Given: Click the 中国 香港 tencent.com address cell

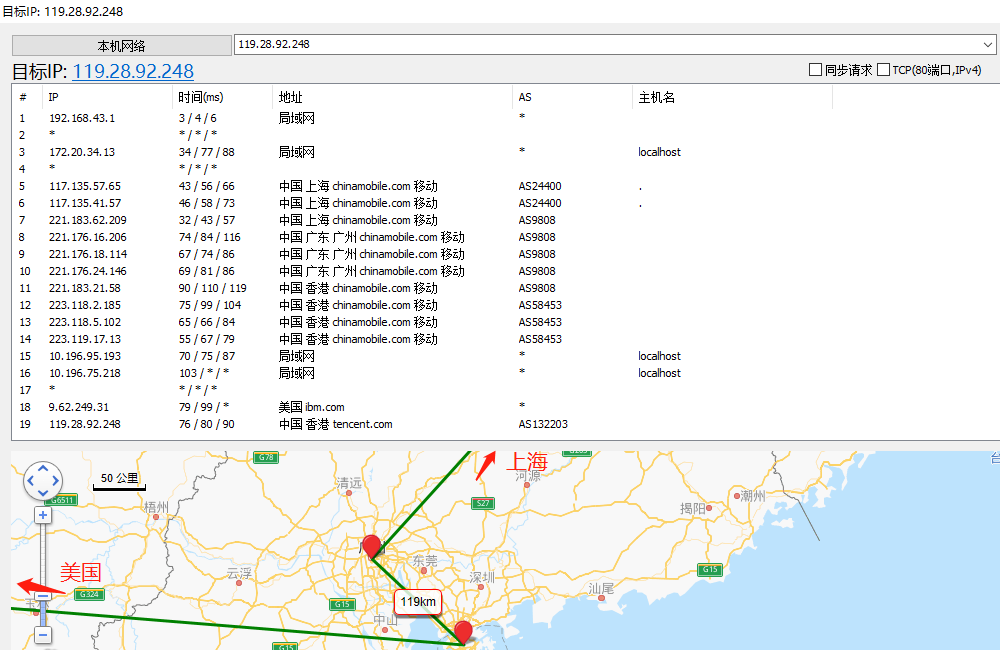Looking at the screenshot, I should 335,424.
